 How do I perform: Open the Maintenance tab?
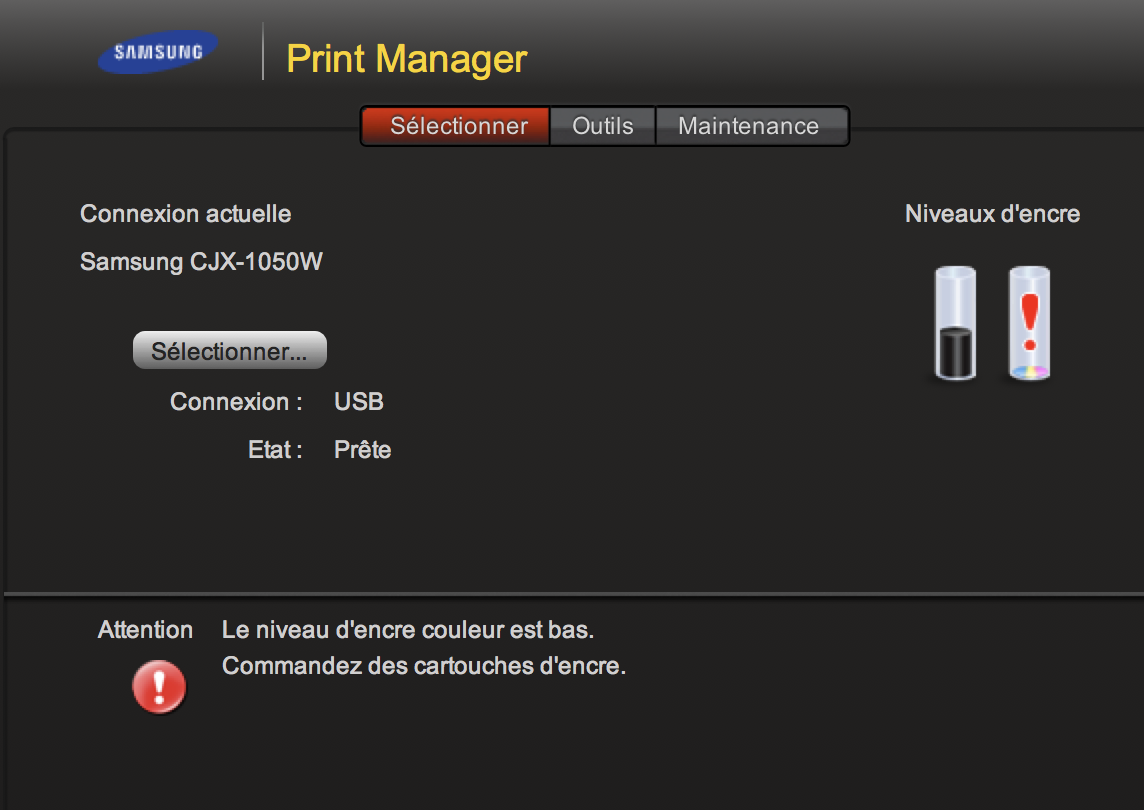pyautogui.click(x=748, y=126)
